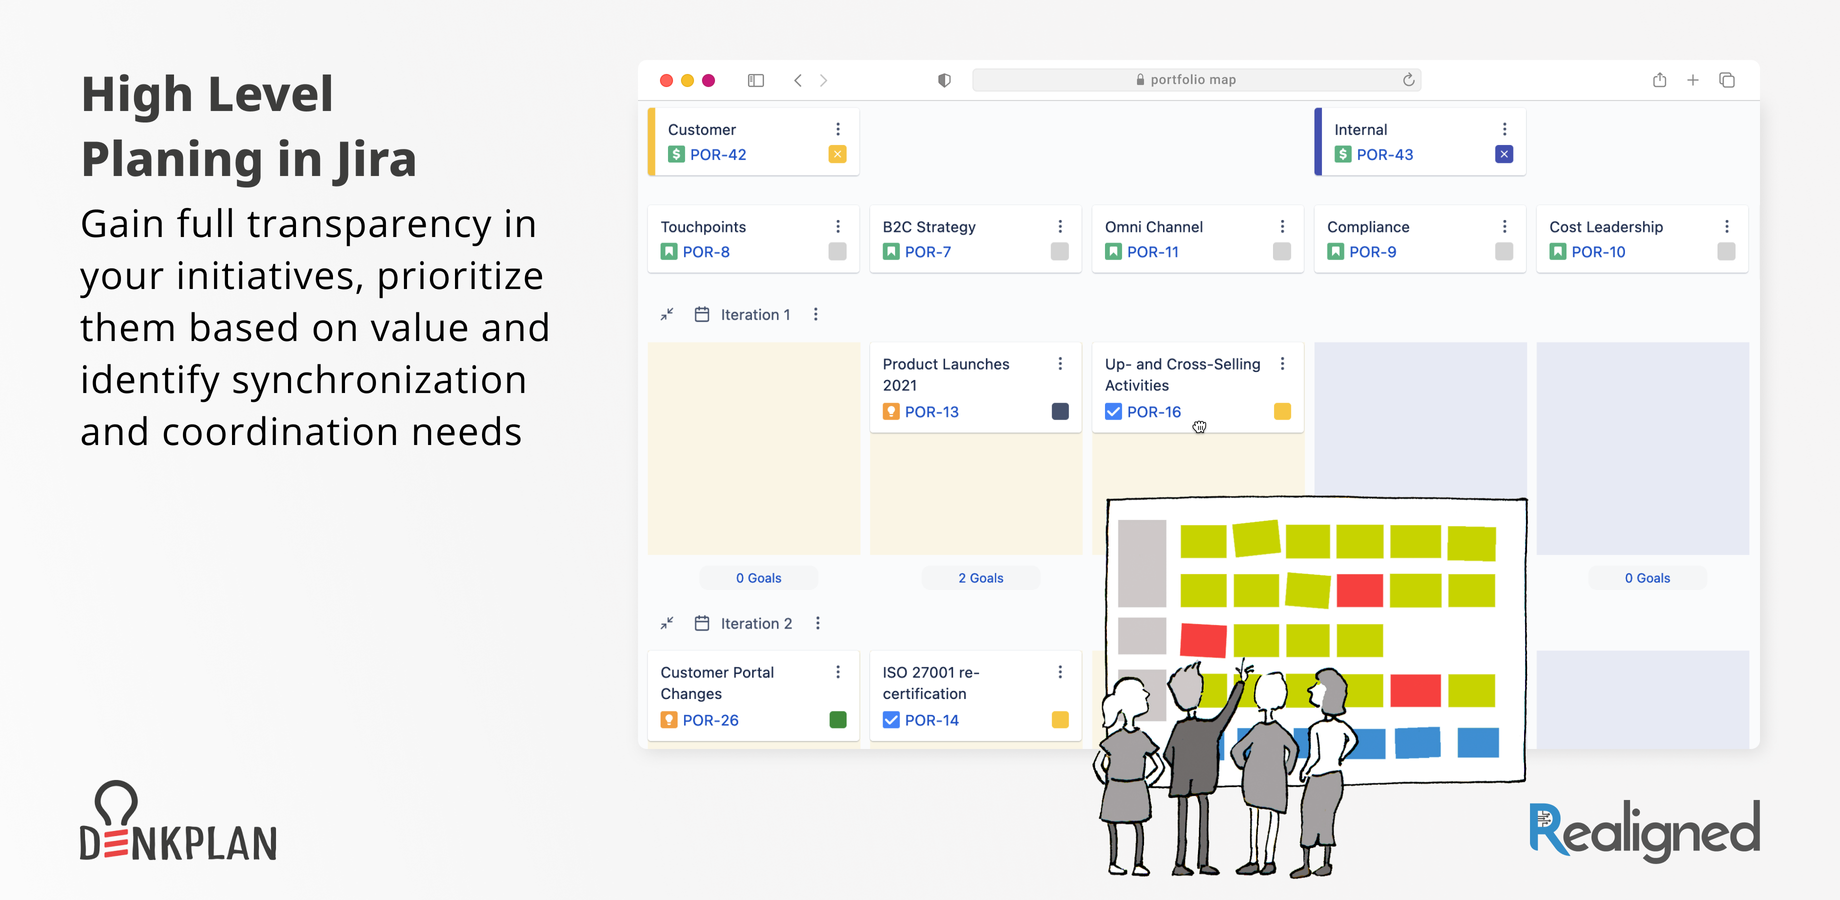Open the Iteration 1 options menu
1840x900 pixels.
tap(816, 314)
